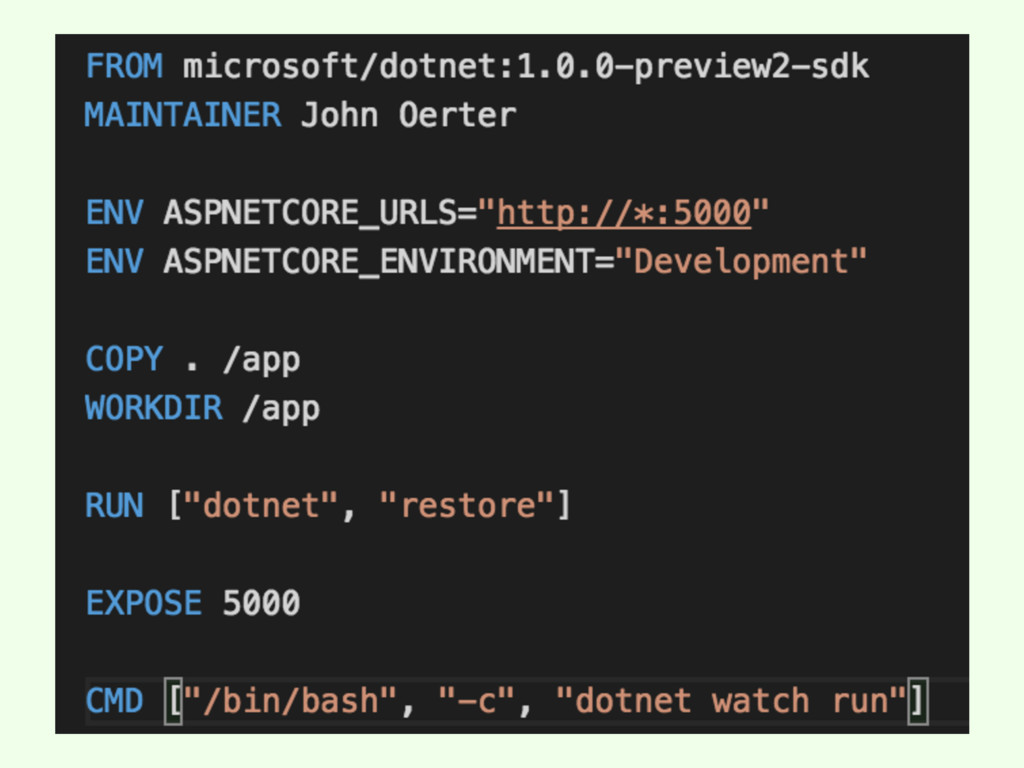1024x768 pixels.
Task: Click the "dotnet watch run" string
Action: pos(731,701)
